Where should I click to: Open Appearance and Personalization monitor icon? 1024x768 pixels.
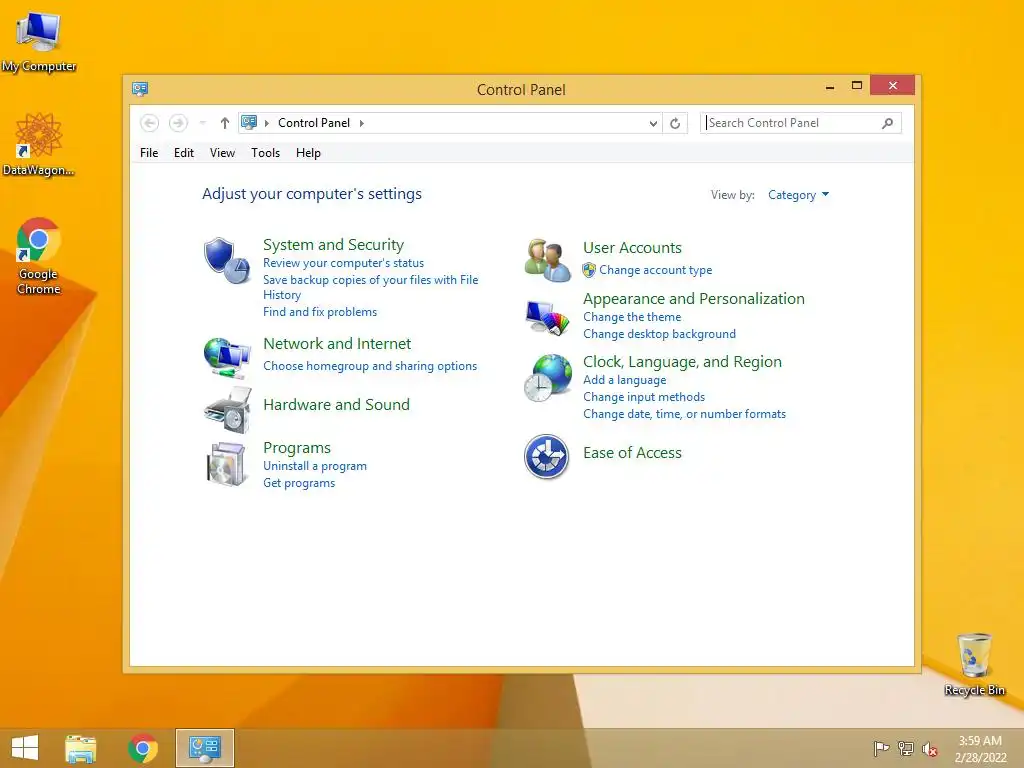click(547, 318)
